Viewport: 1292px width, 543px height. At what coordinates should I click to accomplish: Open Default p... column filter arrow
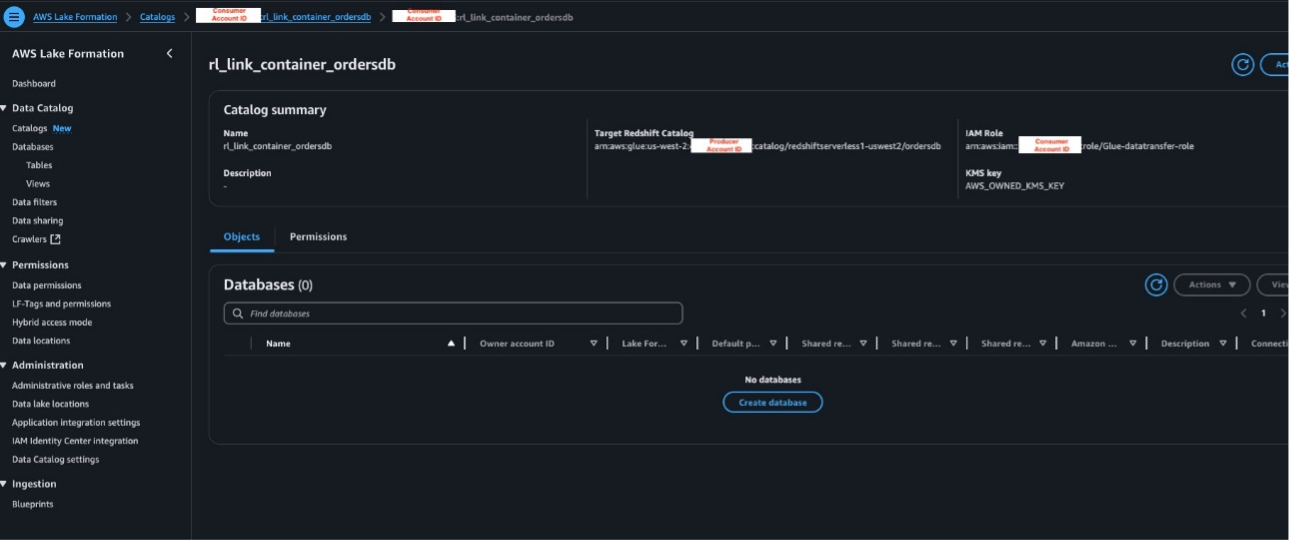point(774,343)
